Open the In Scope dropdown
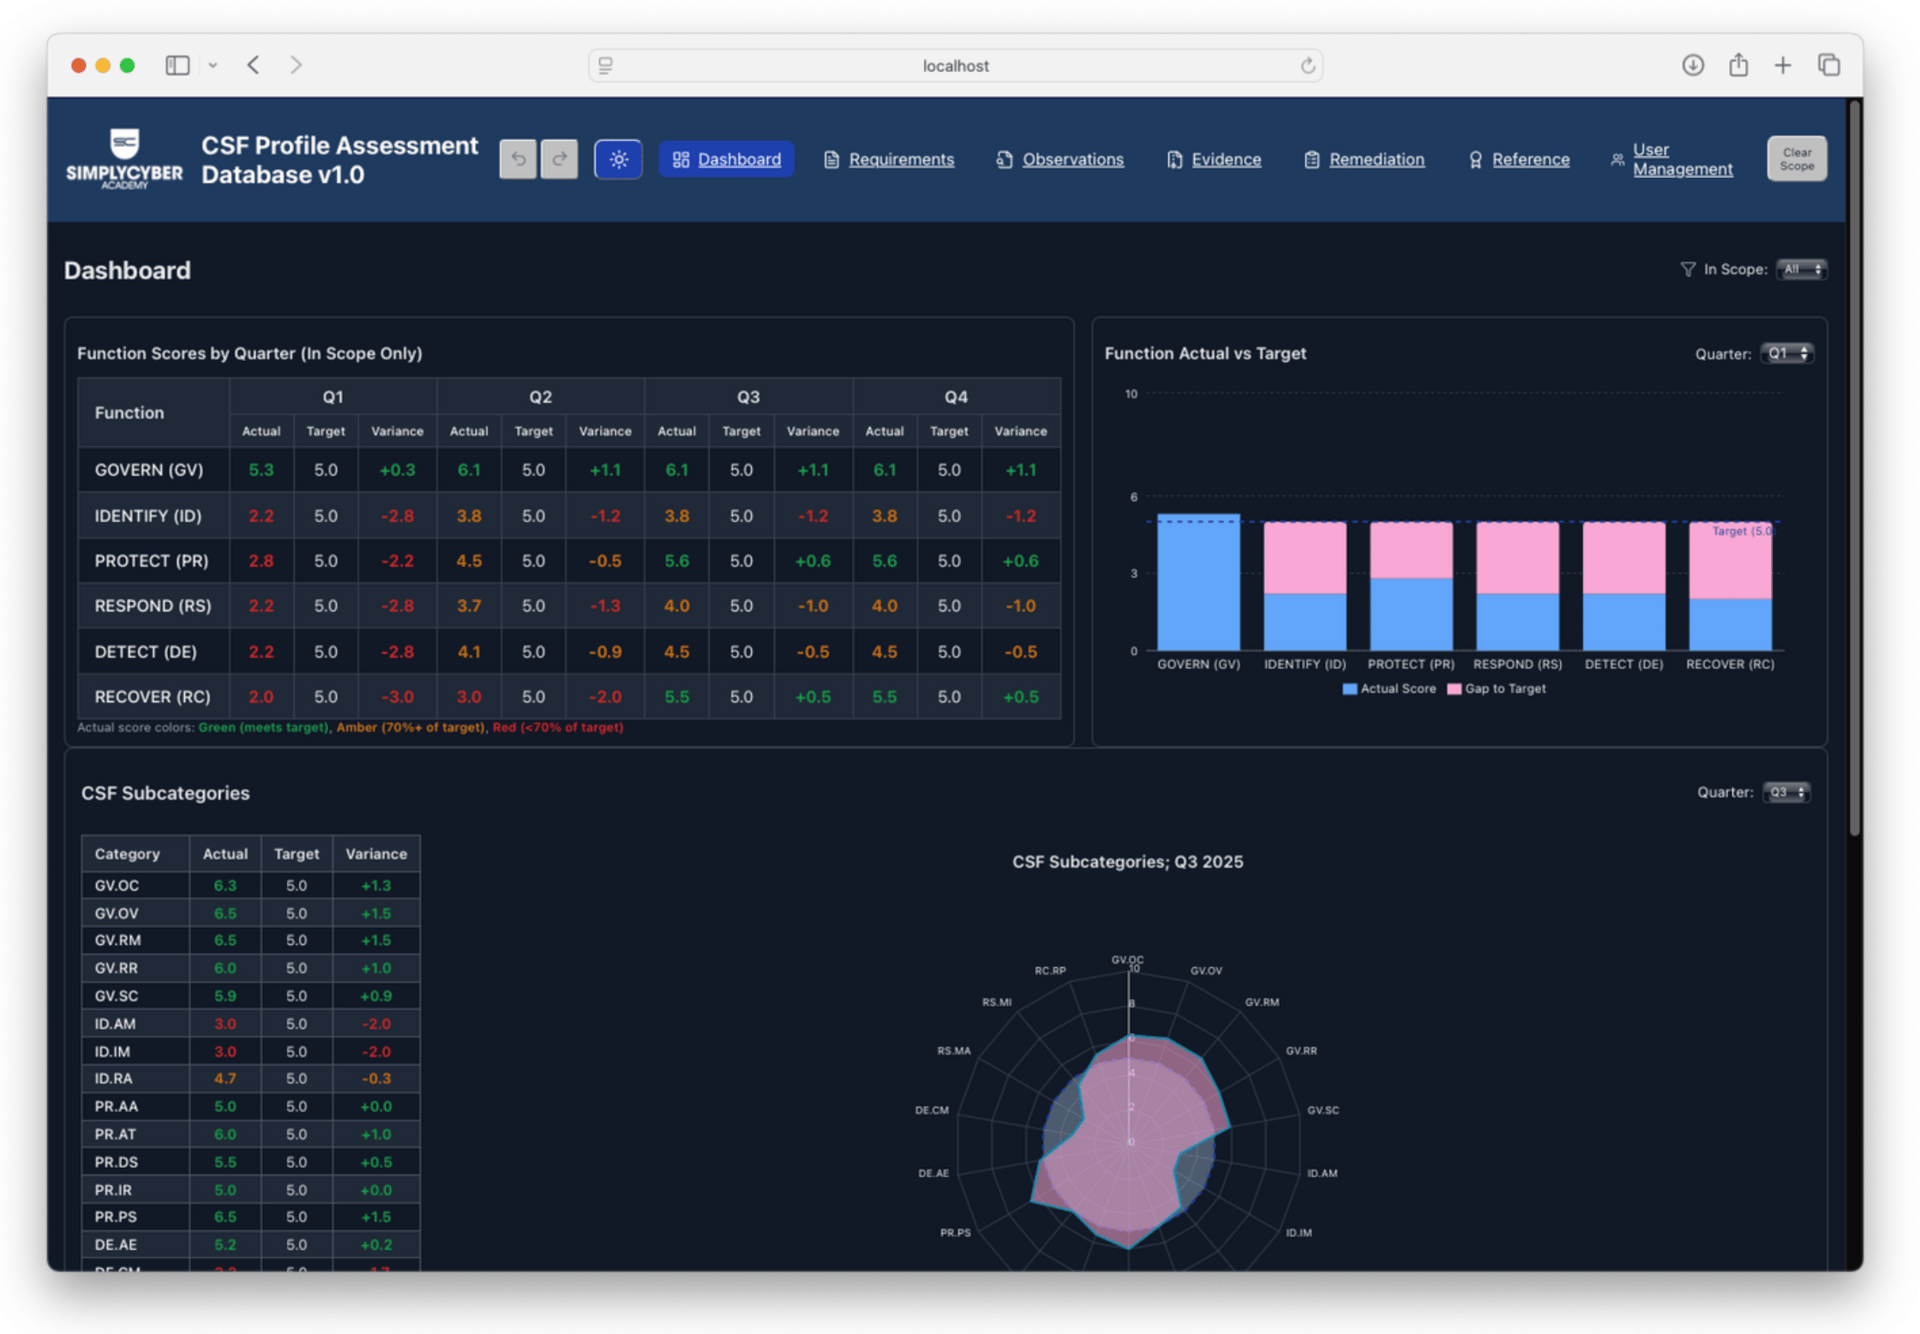This screenshot has width=1920, height=1334. [x=1802, y=269]
